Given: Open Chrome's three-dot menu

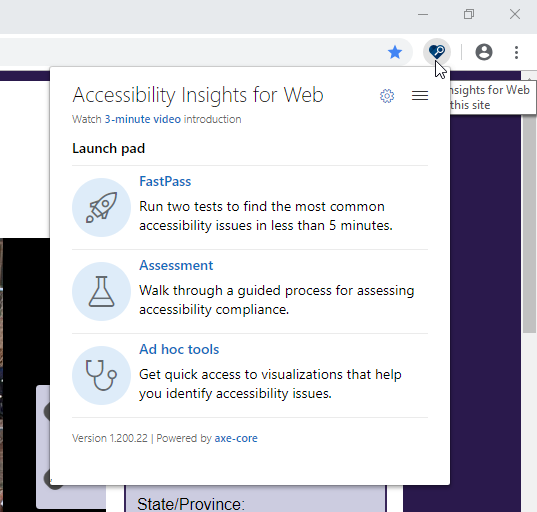Looking at the screenshot, I should pyautogui.click(x=516, y=52).
